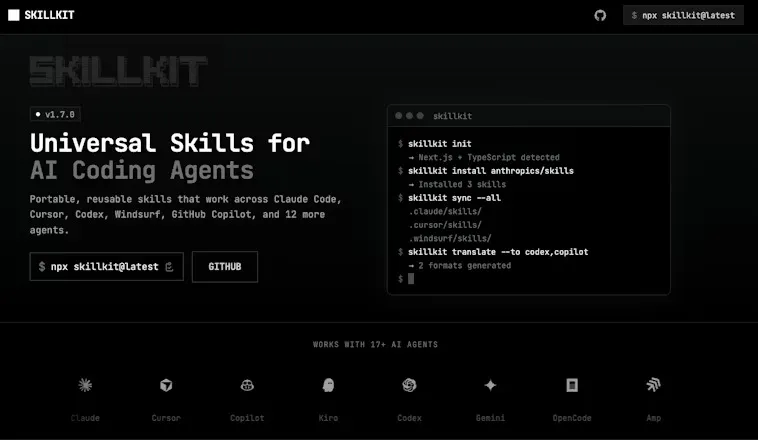Click the third terminal window dot
758x440 pixels.
pos(421,116)
